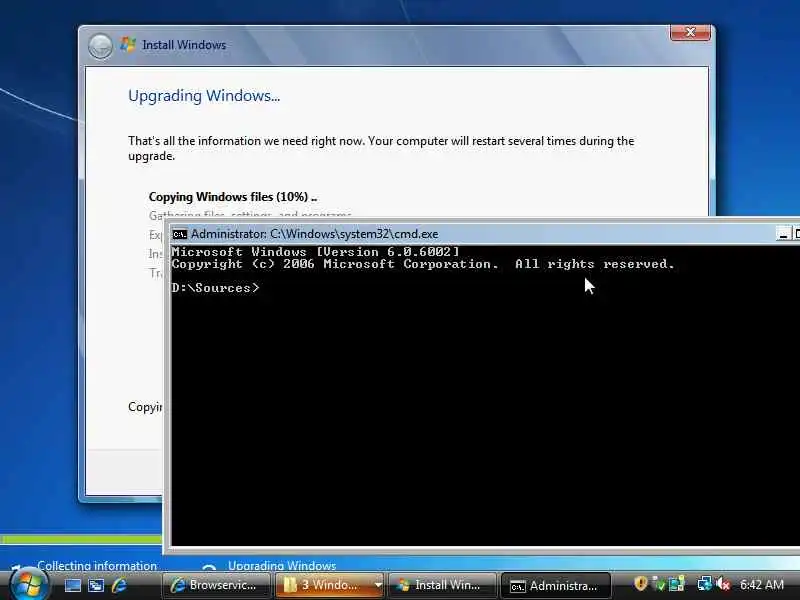Click the Collecting information step label
The height and width of the screenshot is (600, 800).
click(97, 565)
